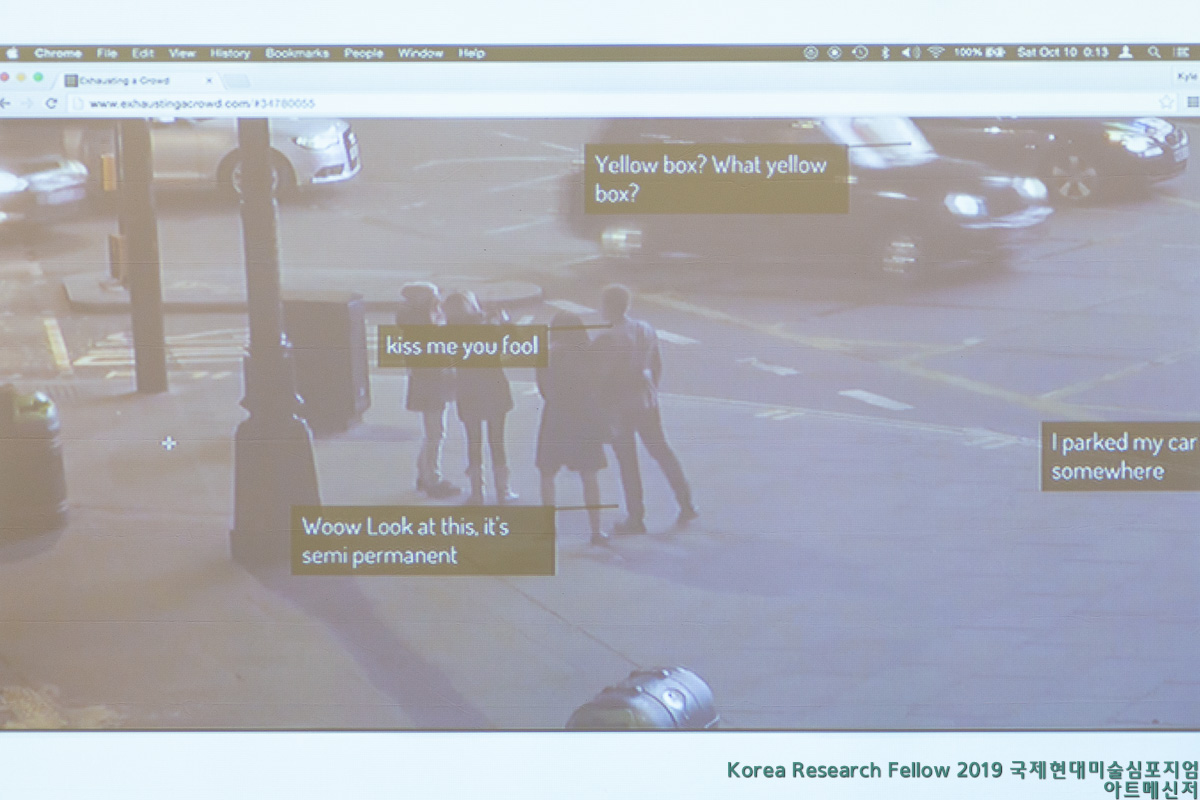This screenshot has height=800, width=1200.
Task: Click the 100% battery indicator
Action: point(979,53)
